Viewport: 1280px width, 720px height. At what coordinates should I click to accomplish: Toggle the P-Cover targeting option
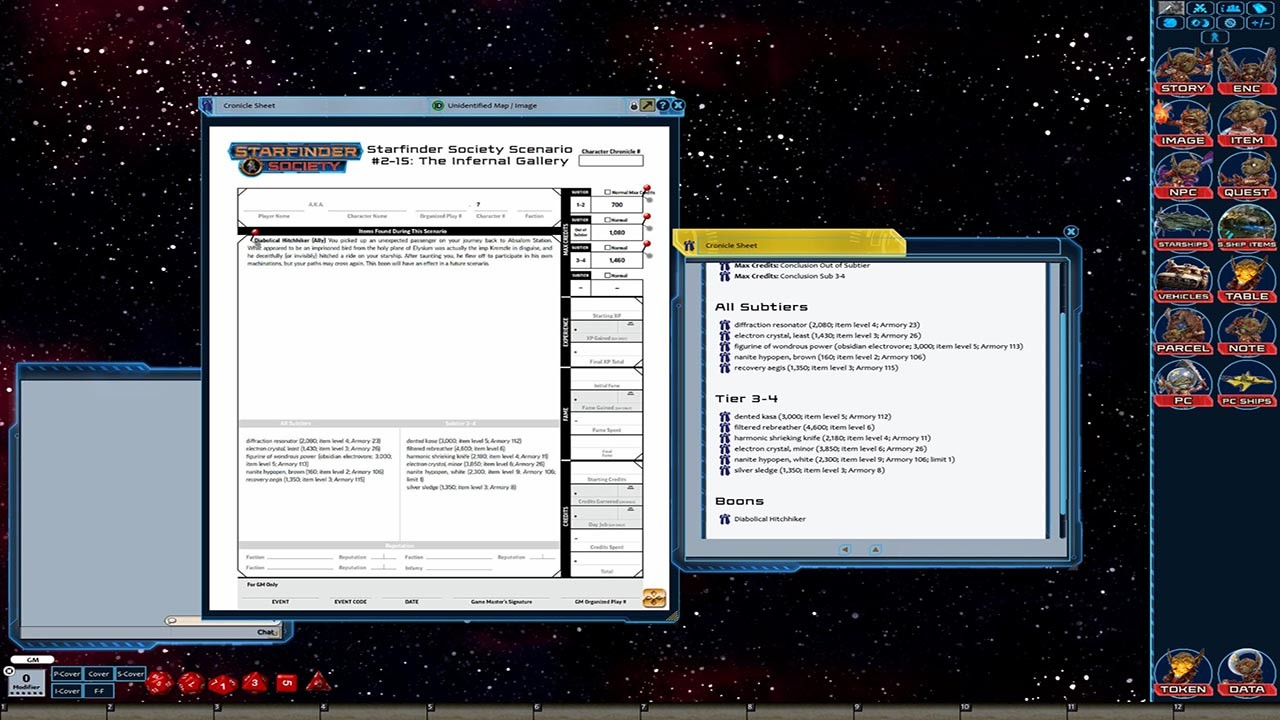click(x=66, y=674)
